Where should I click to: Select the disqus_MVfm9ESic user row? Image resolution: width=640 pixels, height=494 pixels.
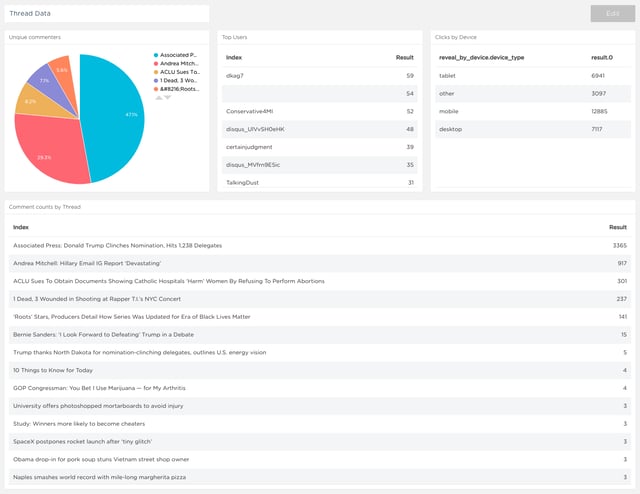[x=320, y=165]
